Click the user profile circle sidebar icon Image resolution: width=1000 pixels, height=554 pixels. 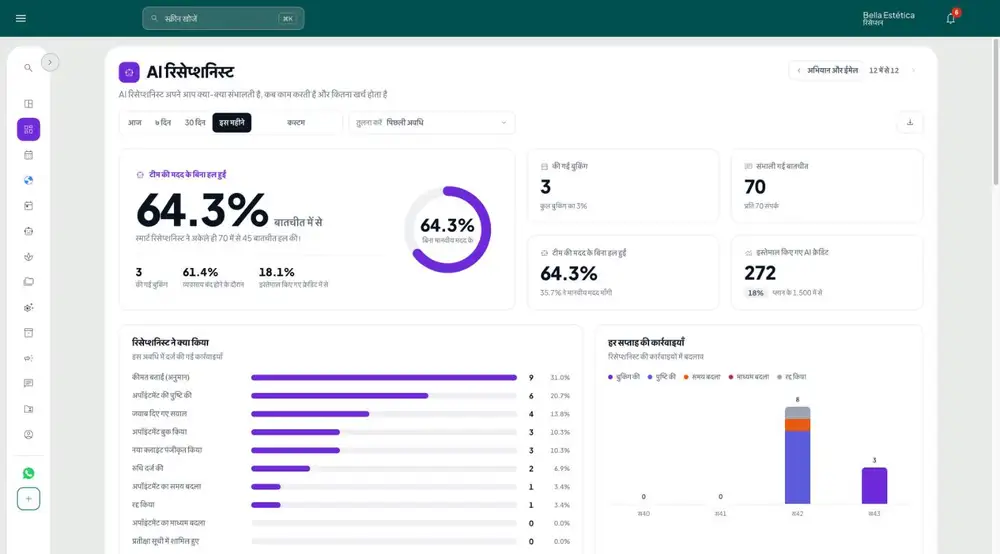pos(28,435)
